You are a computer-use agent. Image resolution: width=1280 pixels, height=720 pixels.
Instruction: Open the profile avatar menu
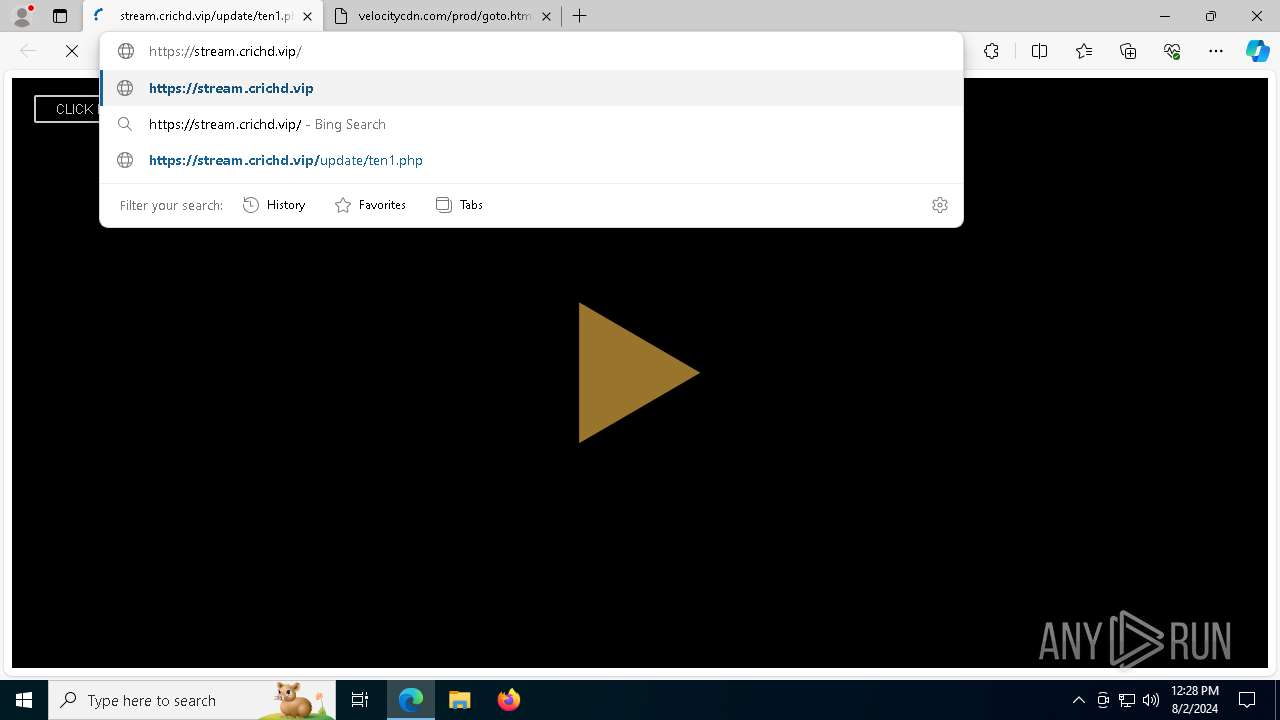pyautogui.click(x=22, y=16)
